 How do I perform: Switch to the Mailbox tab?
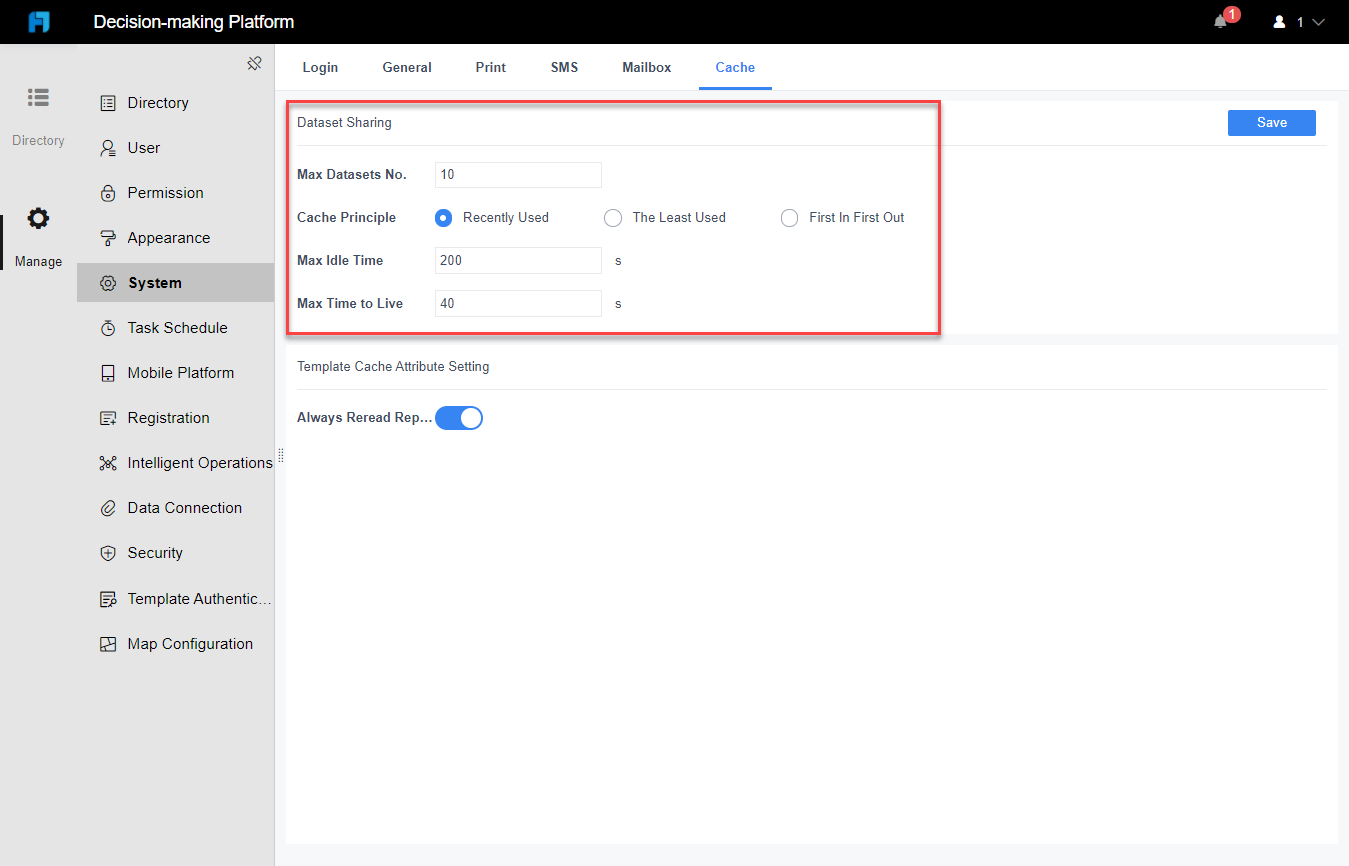coord(646,67)
